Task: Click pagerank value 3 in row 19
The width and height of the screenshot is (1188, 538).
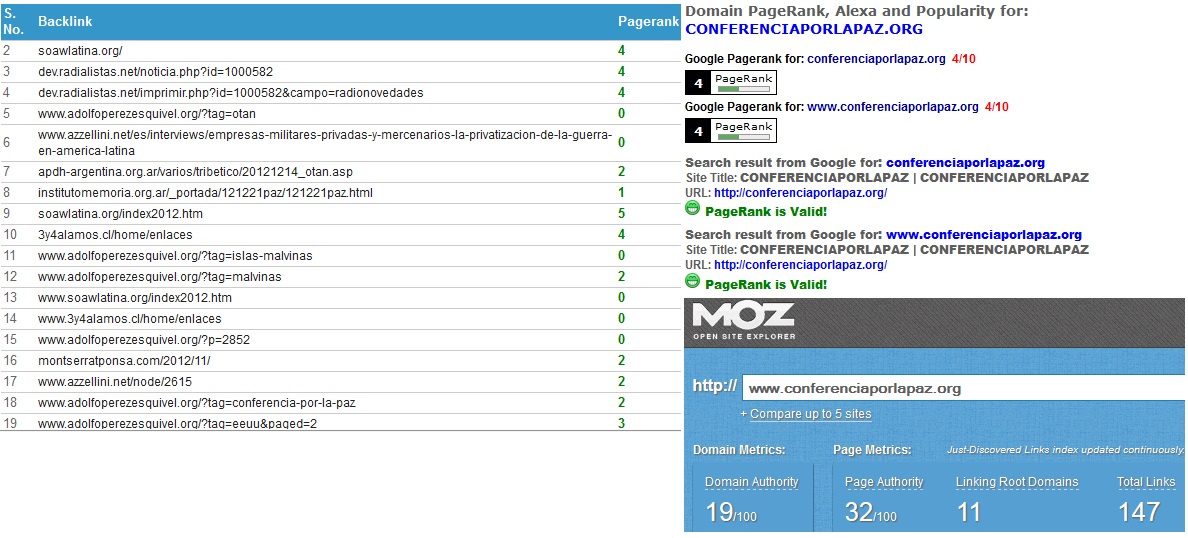Action: tap(621, 423)
